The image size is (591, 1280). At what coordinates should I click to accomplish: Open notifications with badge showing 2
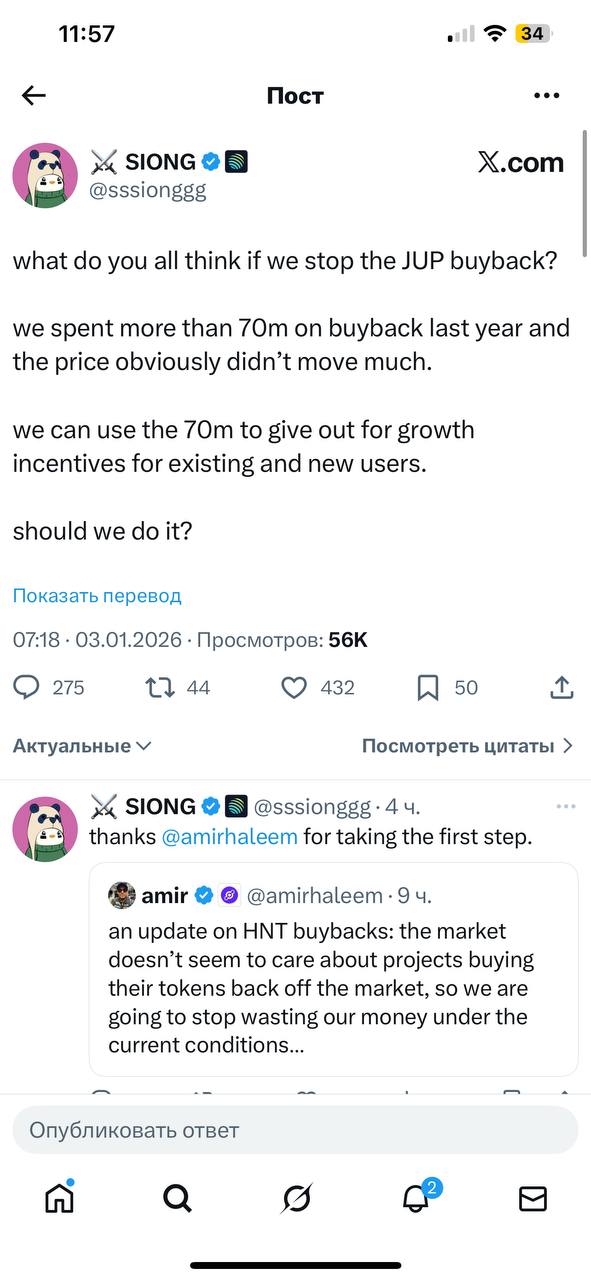tap(413, 1198)
